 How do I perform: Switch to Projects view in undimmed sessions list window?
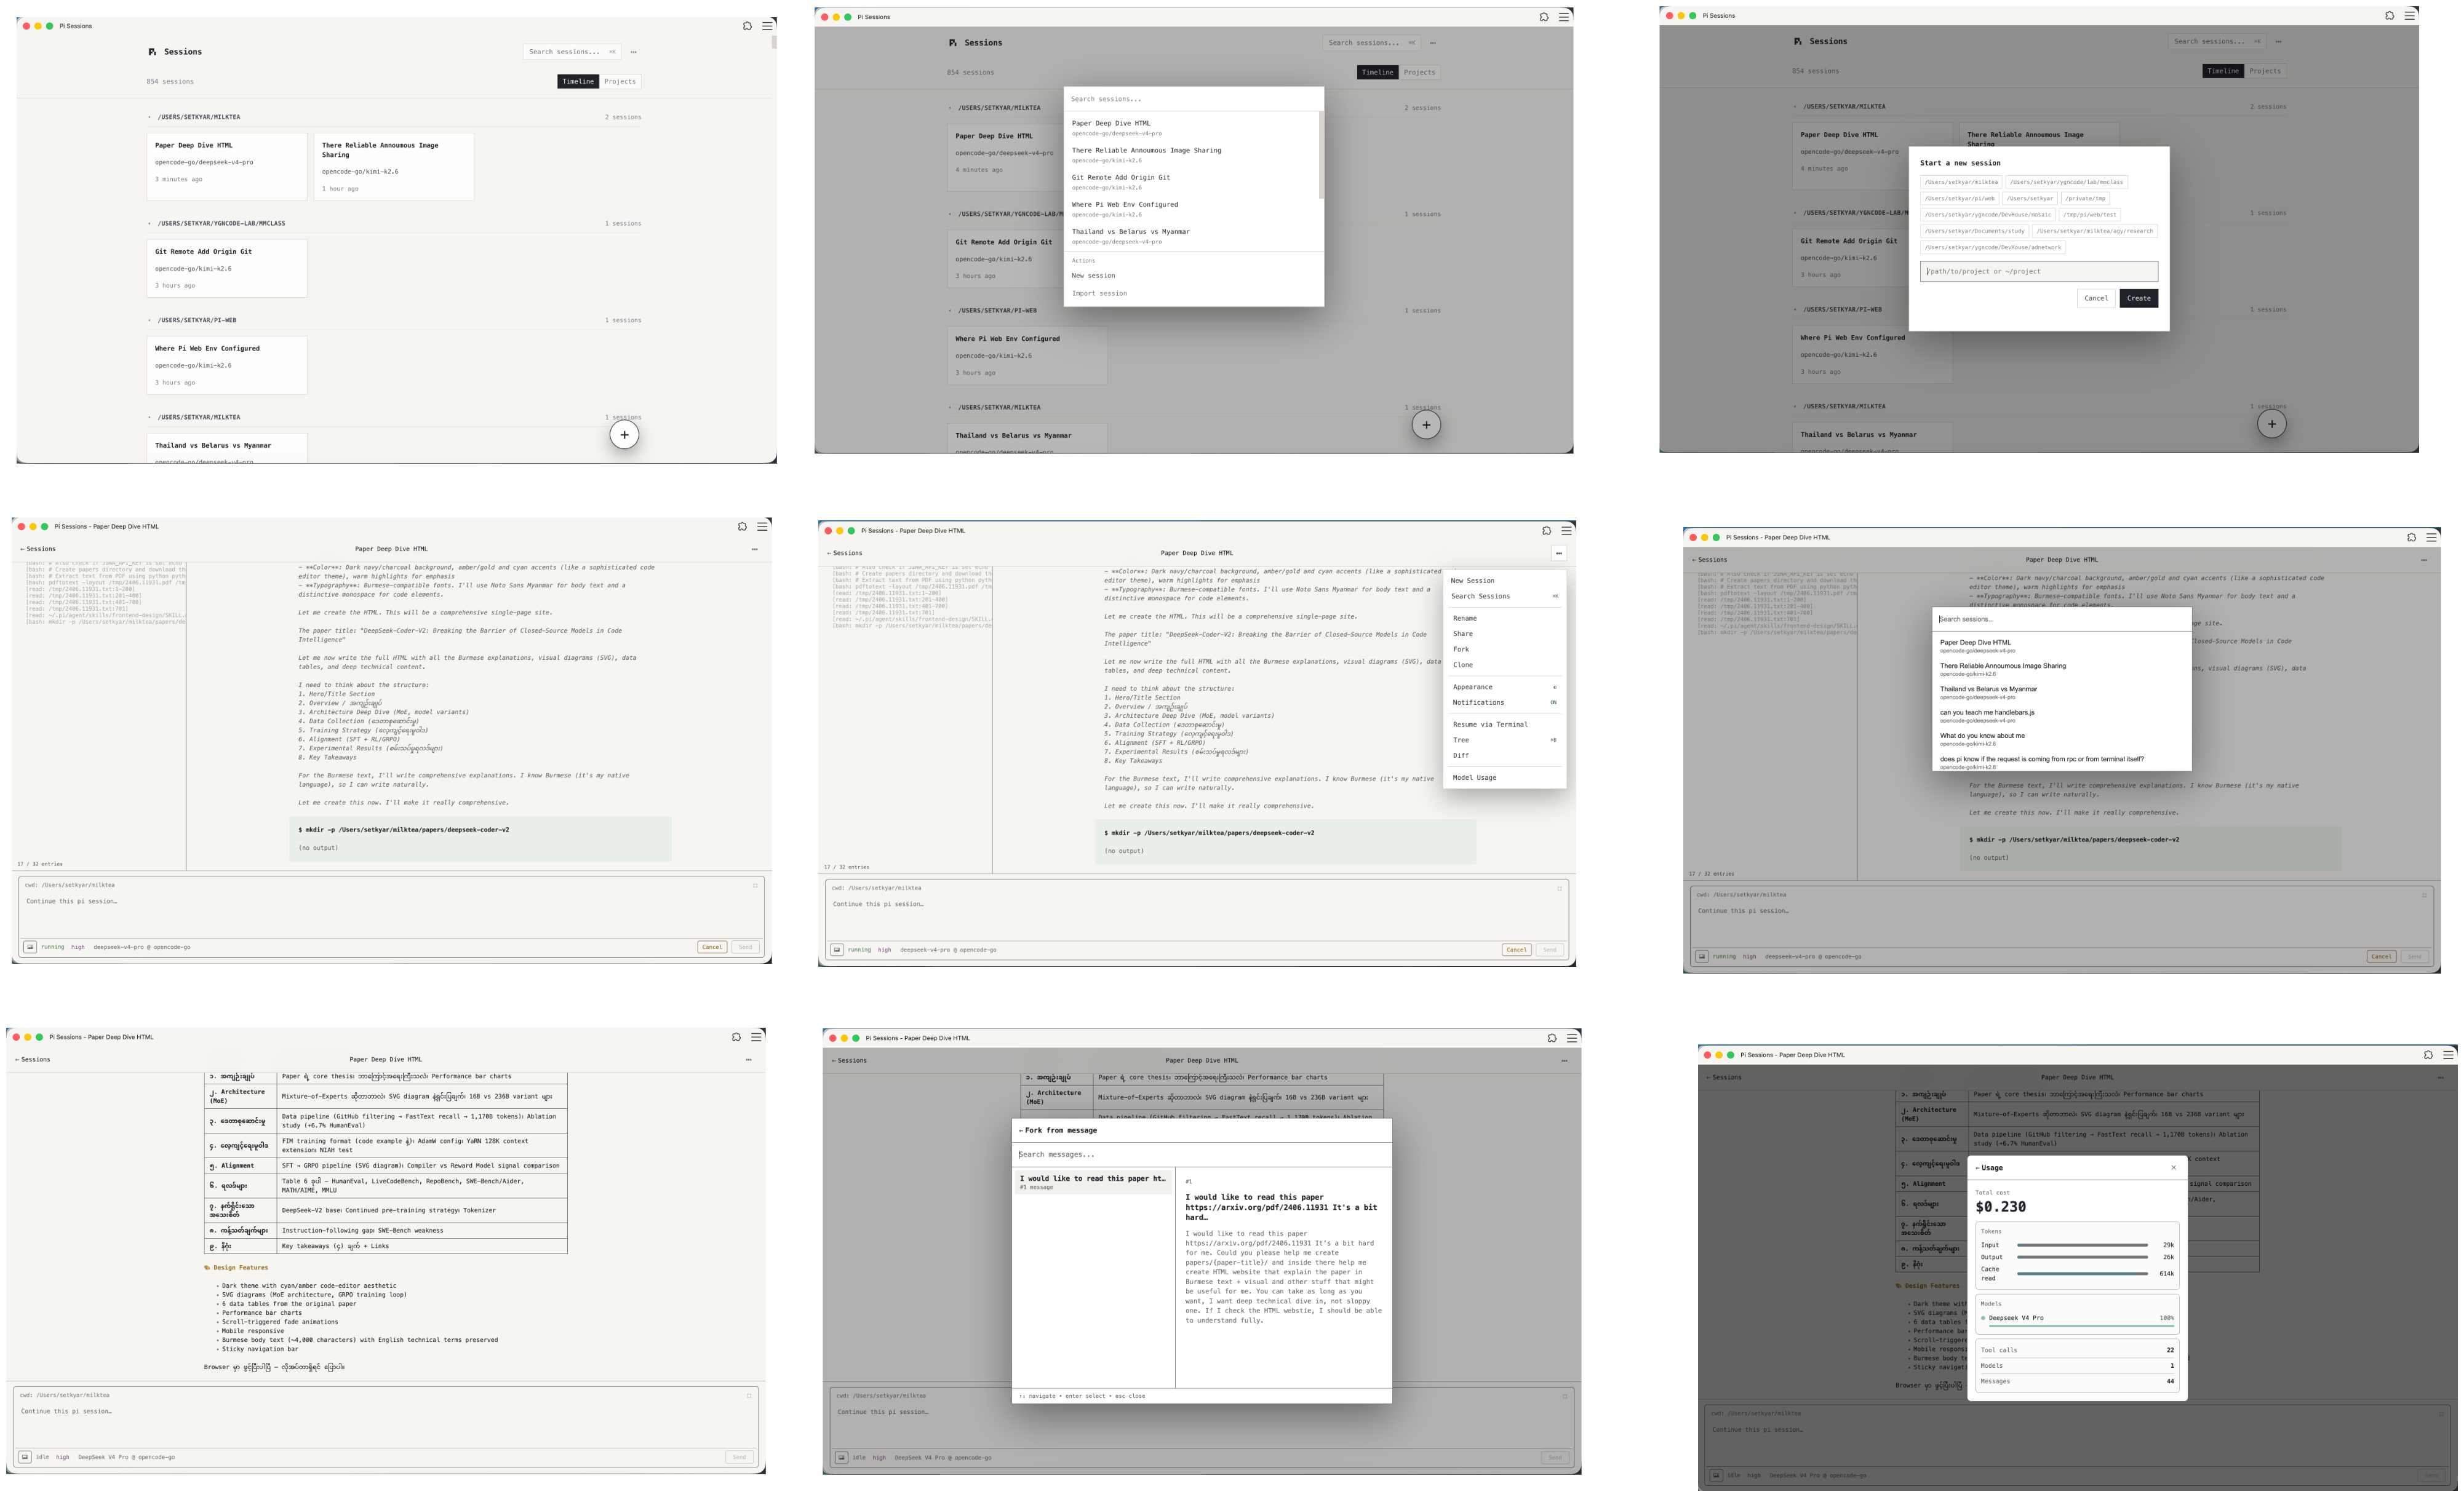[620, 81]
